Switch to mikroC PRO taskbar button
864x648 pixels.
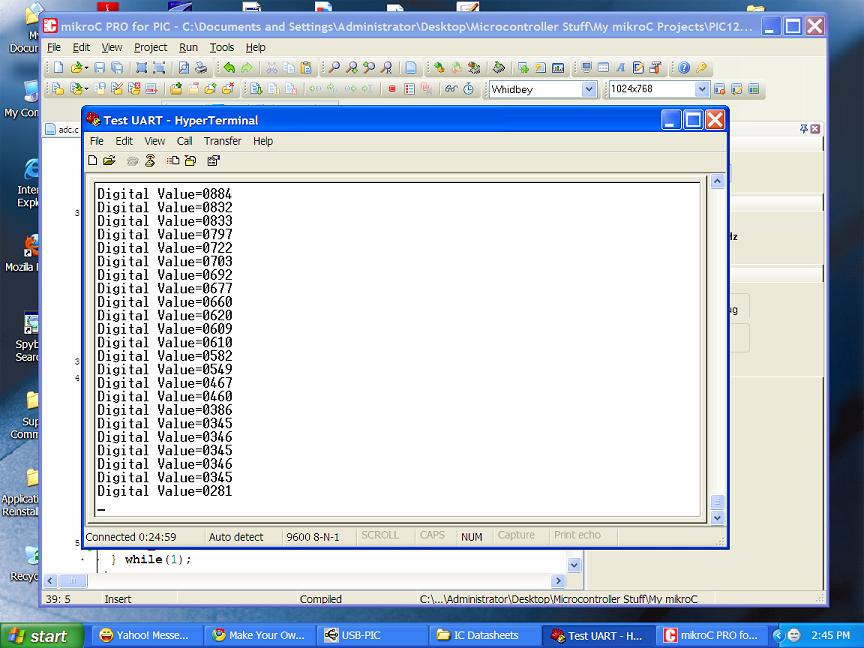click(711, 635)
